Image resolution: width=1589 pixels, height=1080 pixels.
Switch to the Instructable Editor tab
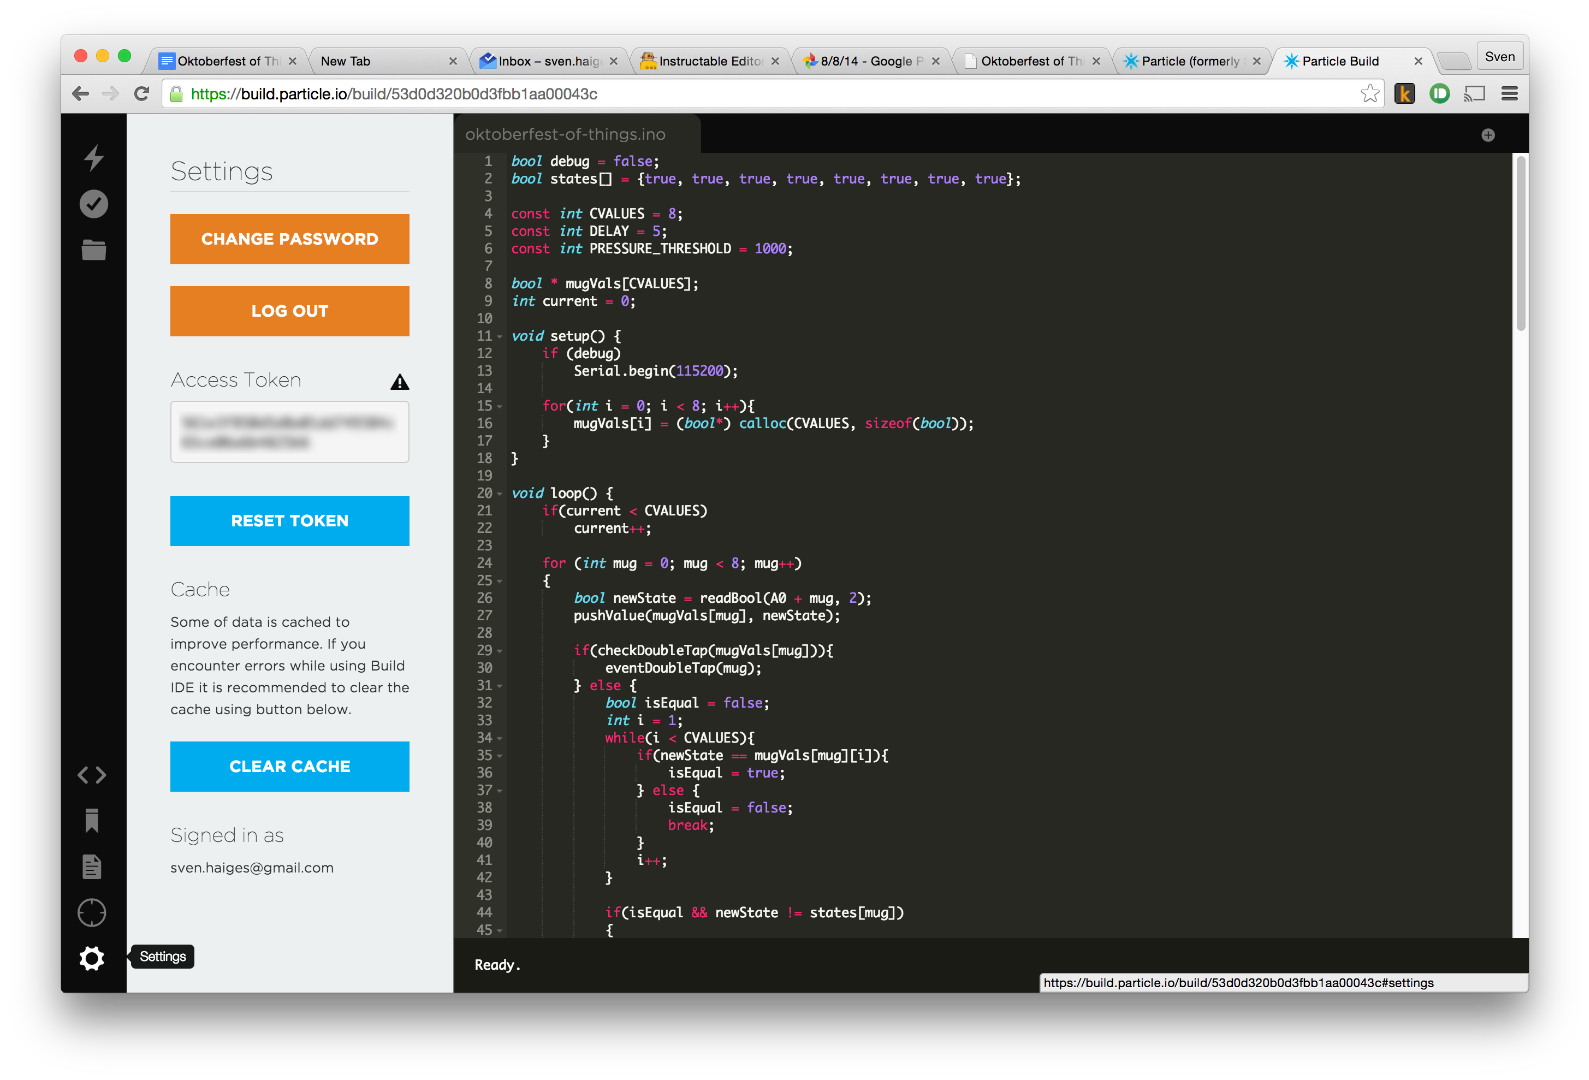coord(710,61)
